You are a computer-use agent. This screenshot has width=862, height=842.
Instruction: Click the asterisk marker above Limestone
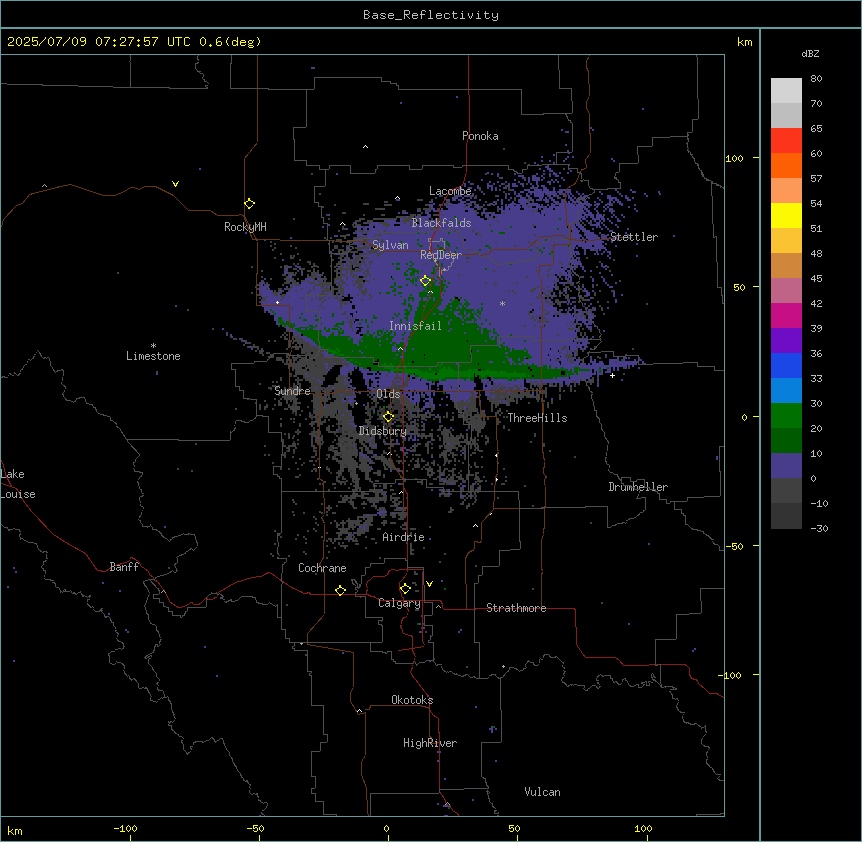click(153, 346)
